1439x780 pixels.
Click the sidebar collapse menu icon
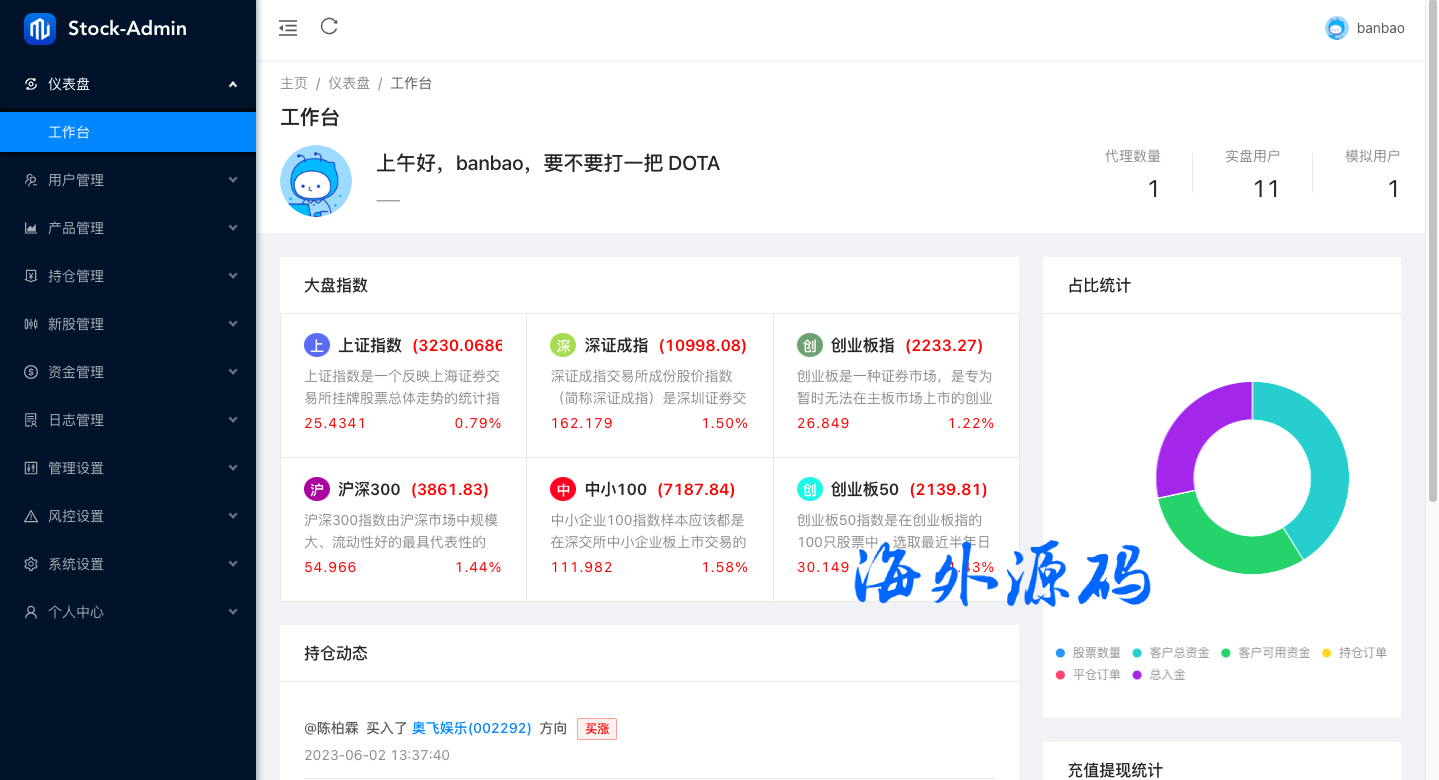[288, 28]
